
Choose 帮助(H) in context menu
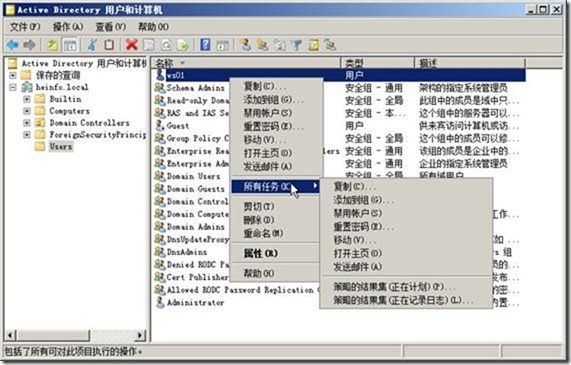click(276, 273)
